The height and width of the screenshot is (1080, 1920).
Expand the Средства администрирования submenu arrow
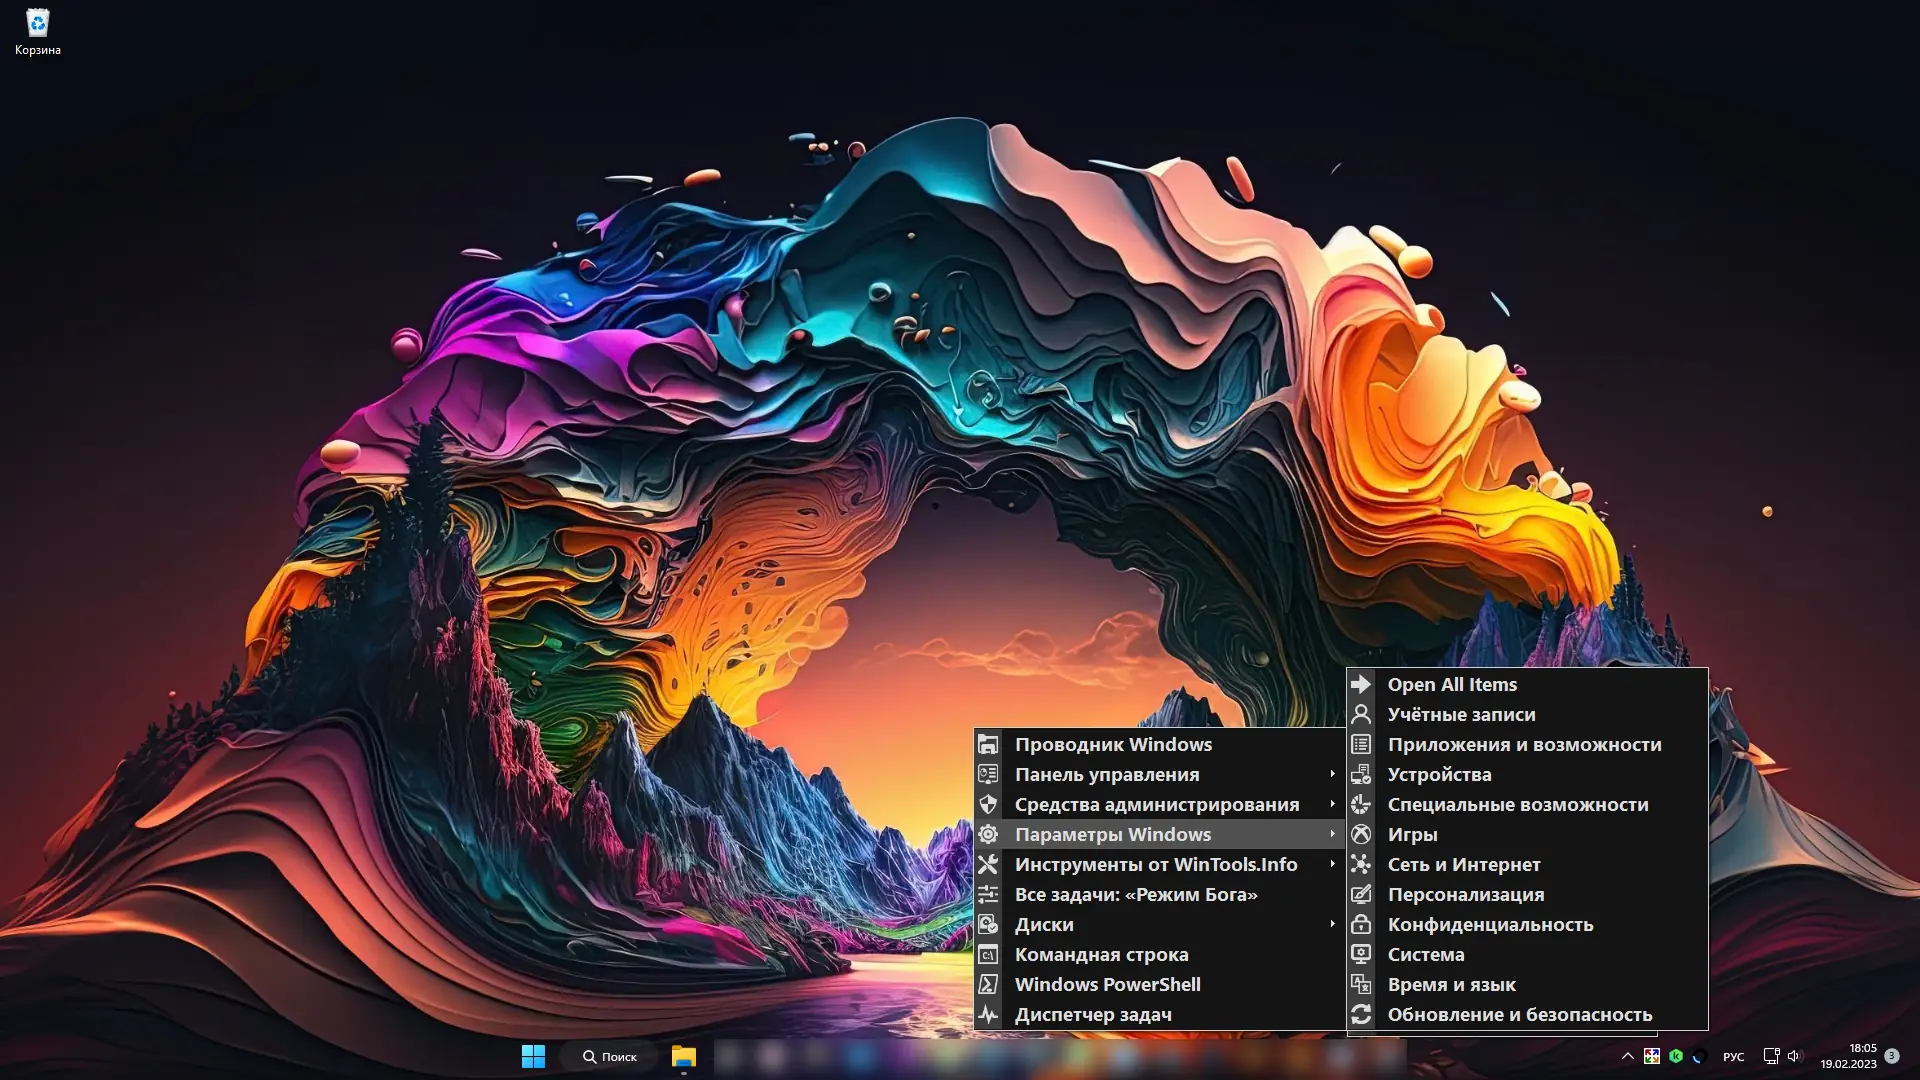(x=1332, y=804)
